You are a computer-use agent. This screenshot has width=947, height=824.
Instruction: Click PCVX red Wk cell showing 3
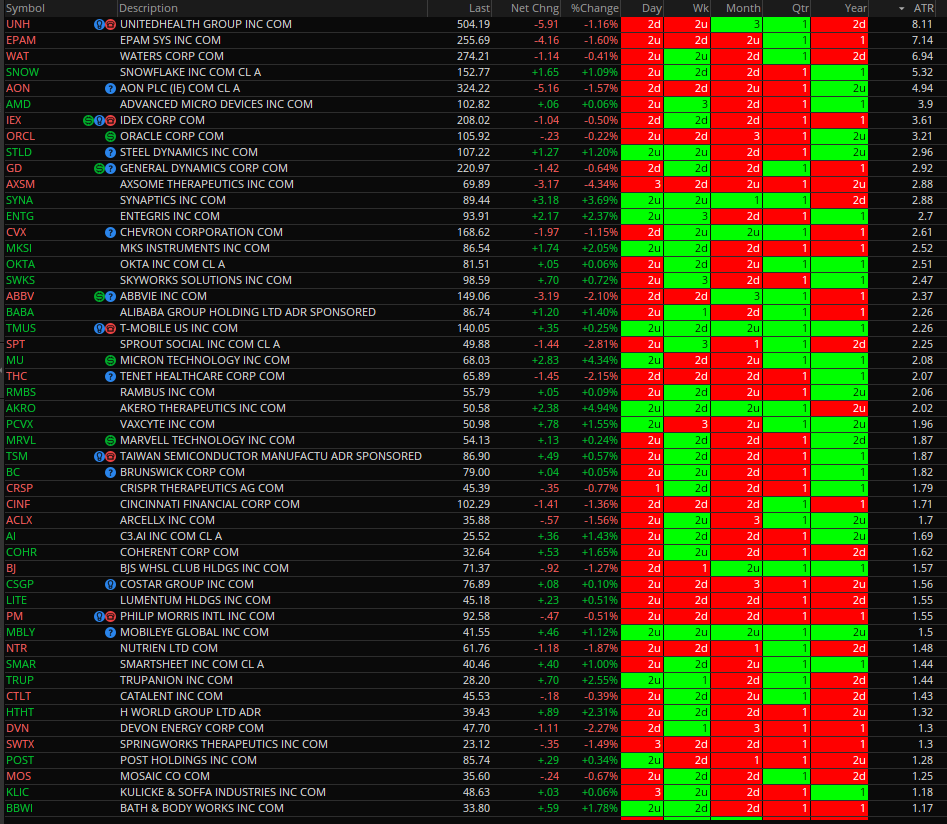tap(687, 425)
